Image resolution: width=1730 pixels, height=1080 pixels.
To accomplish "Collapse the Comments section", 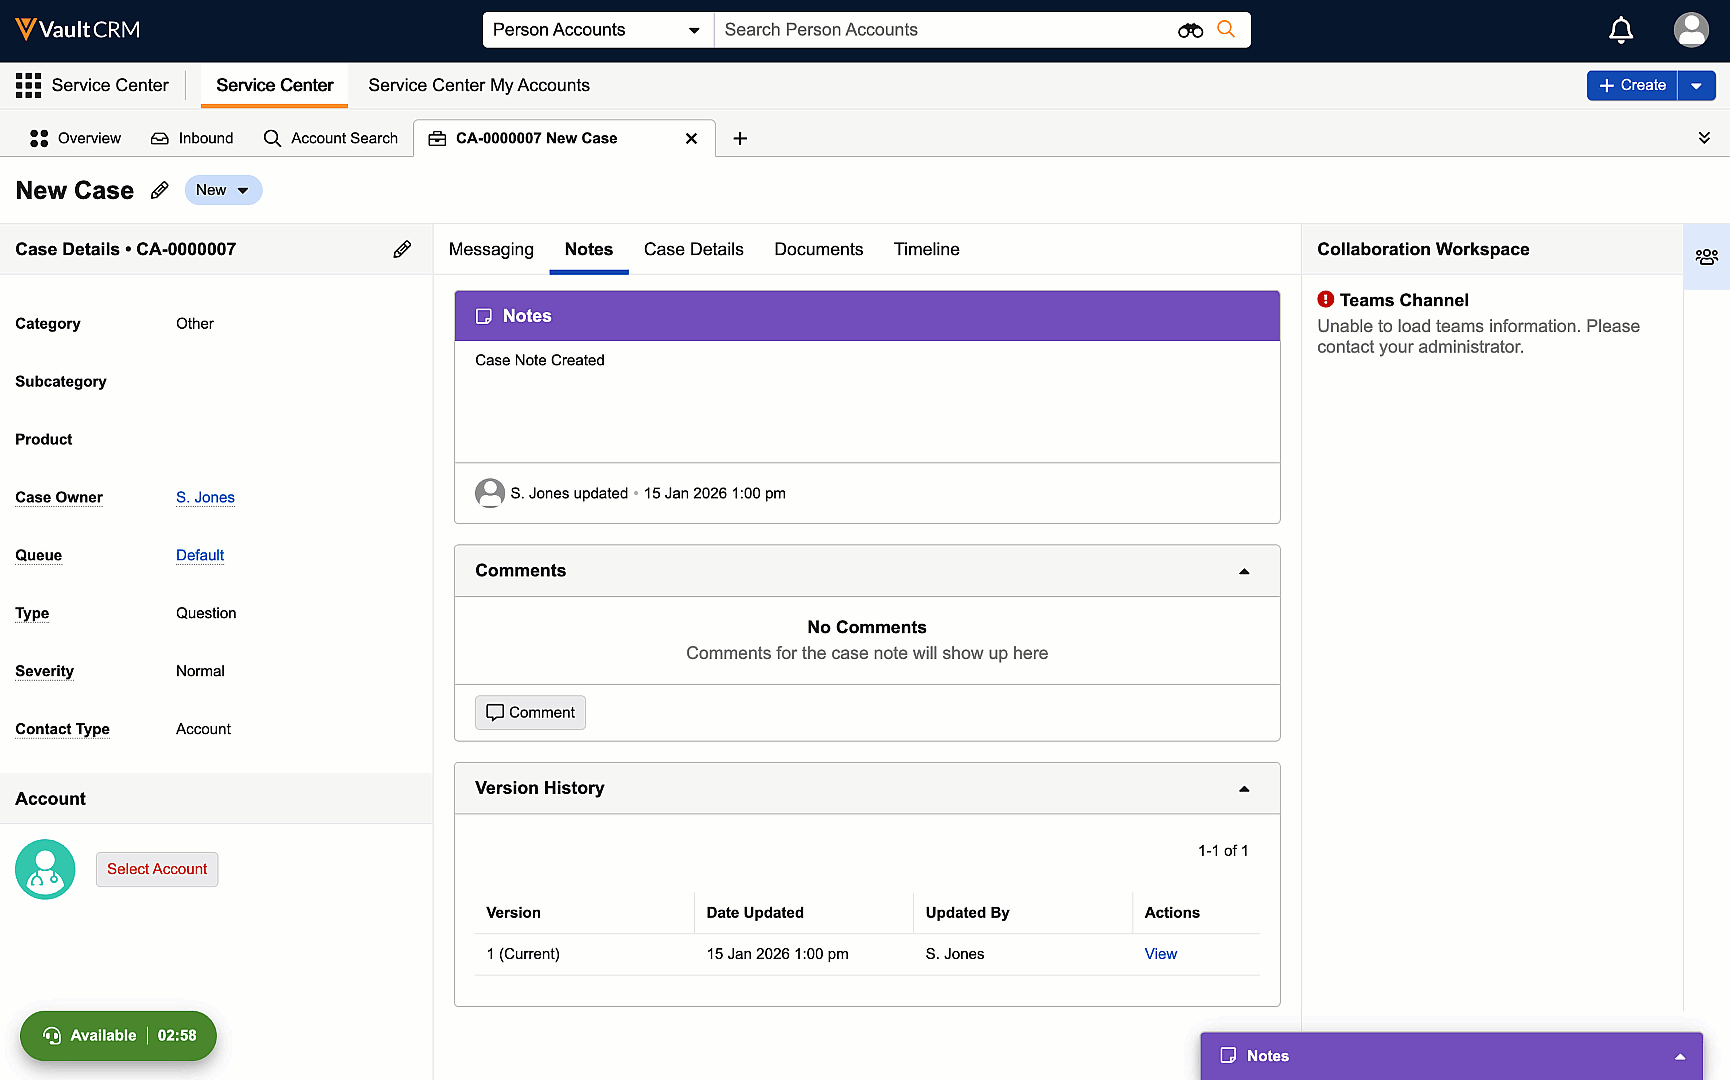I will click(x=1244, y=571).
